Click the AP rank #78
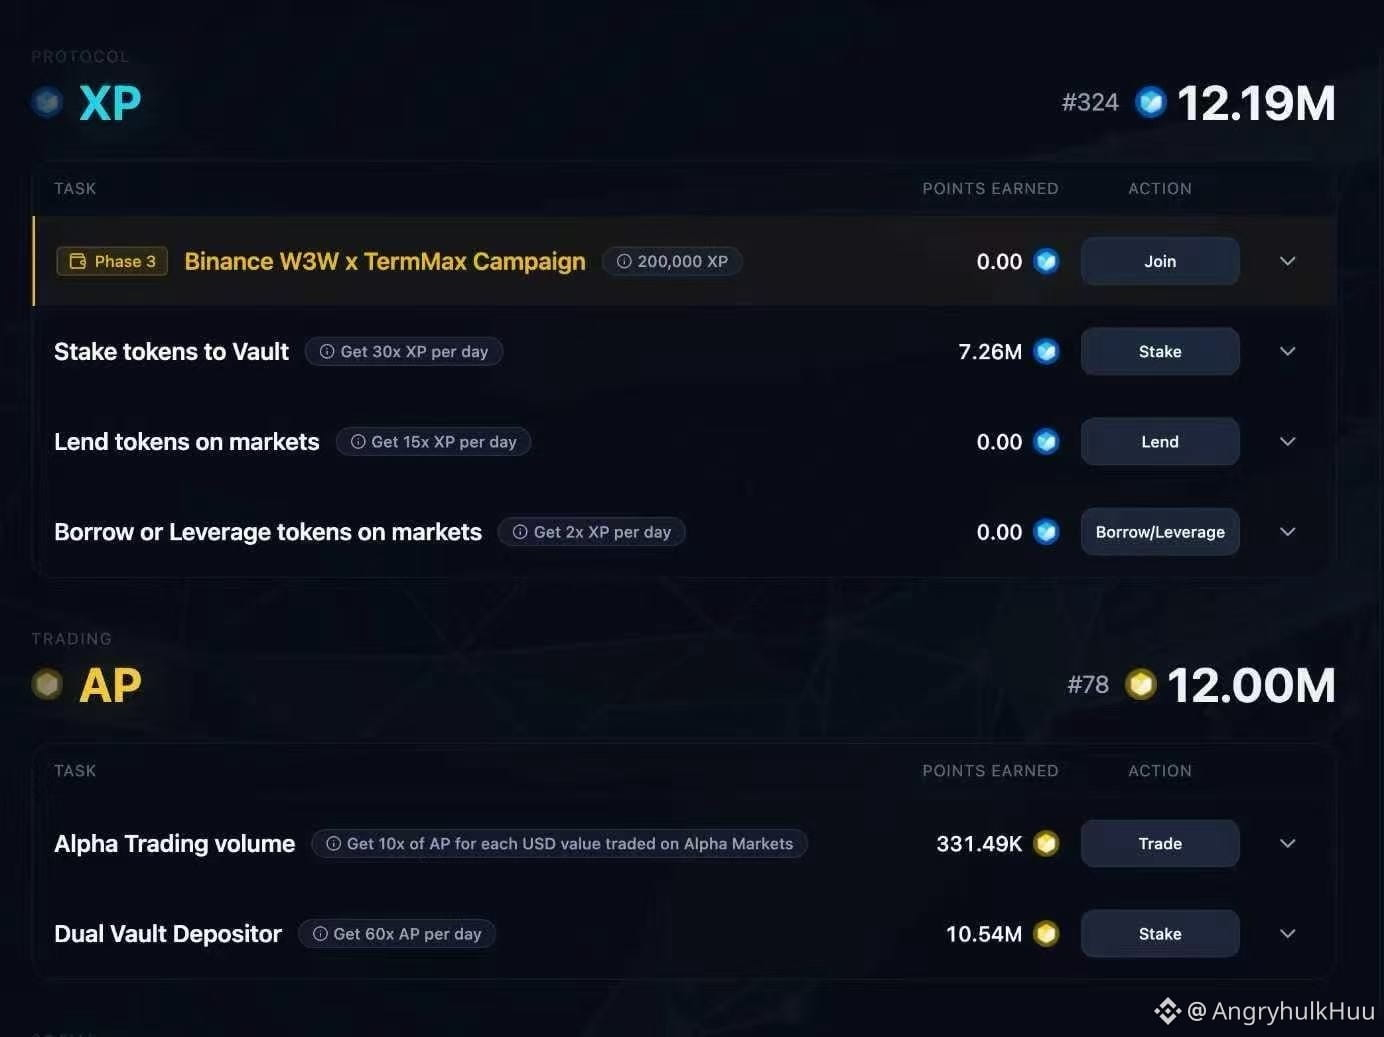The width and height of the screenshot is (1384, 1037). [1088, 684]
